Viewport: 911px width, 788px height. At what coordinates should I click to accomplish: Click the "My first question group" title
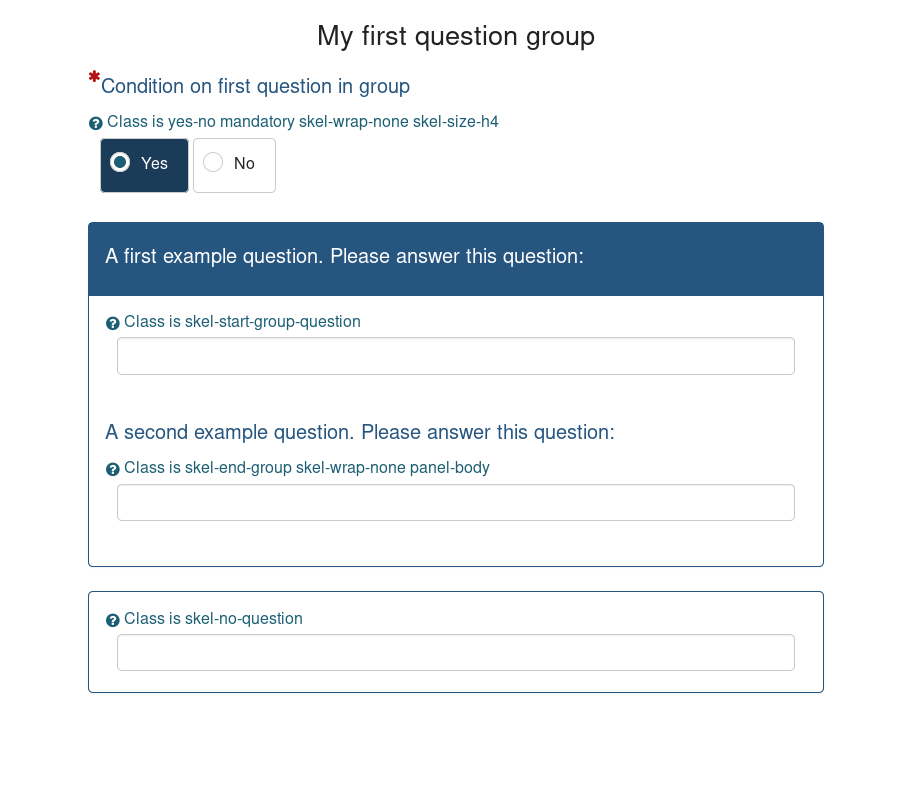(x=456, y=36)
